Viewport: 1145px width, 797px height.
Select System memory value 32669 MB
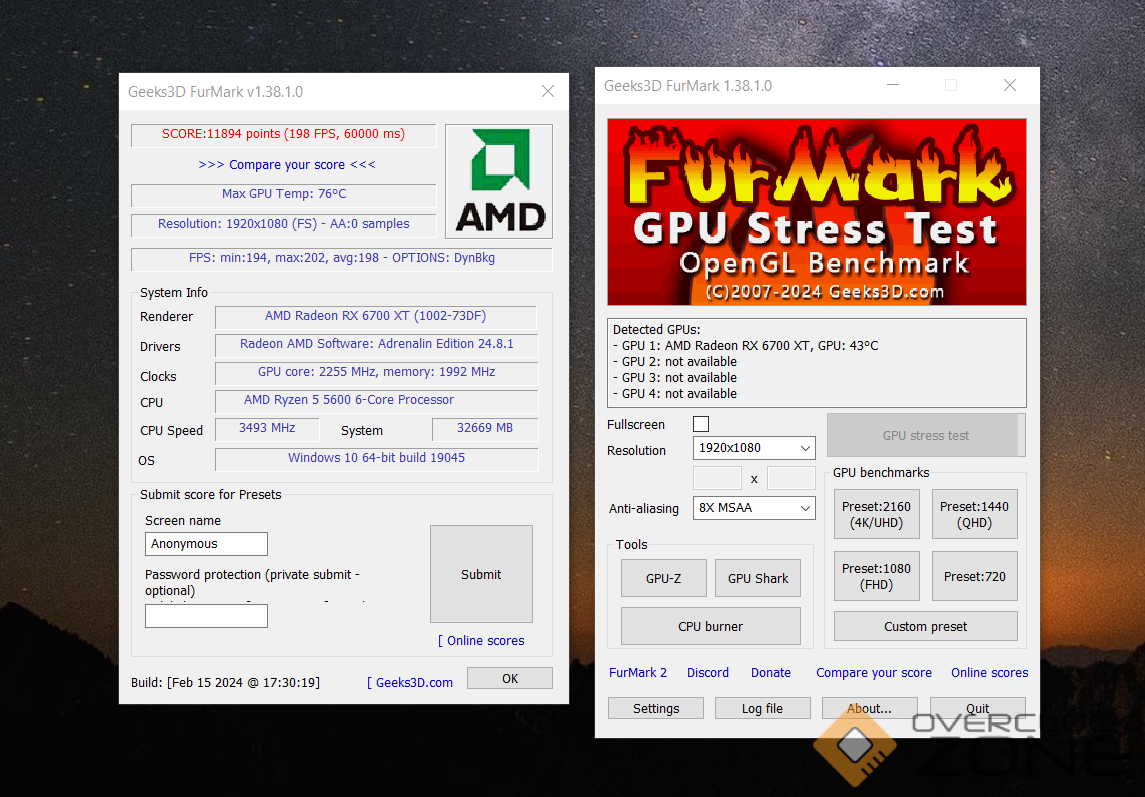pyautogui.click(x=485, y=428)
